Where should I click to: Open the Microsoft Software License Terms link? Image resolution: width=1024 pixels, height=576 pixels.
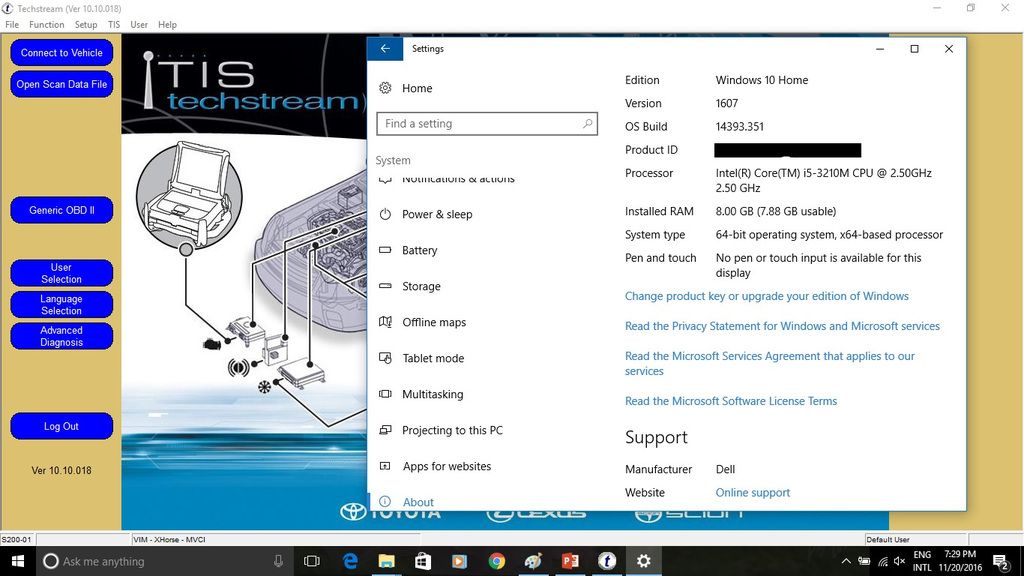point(731,401)
